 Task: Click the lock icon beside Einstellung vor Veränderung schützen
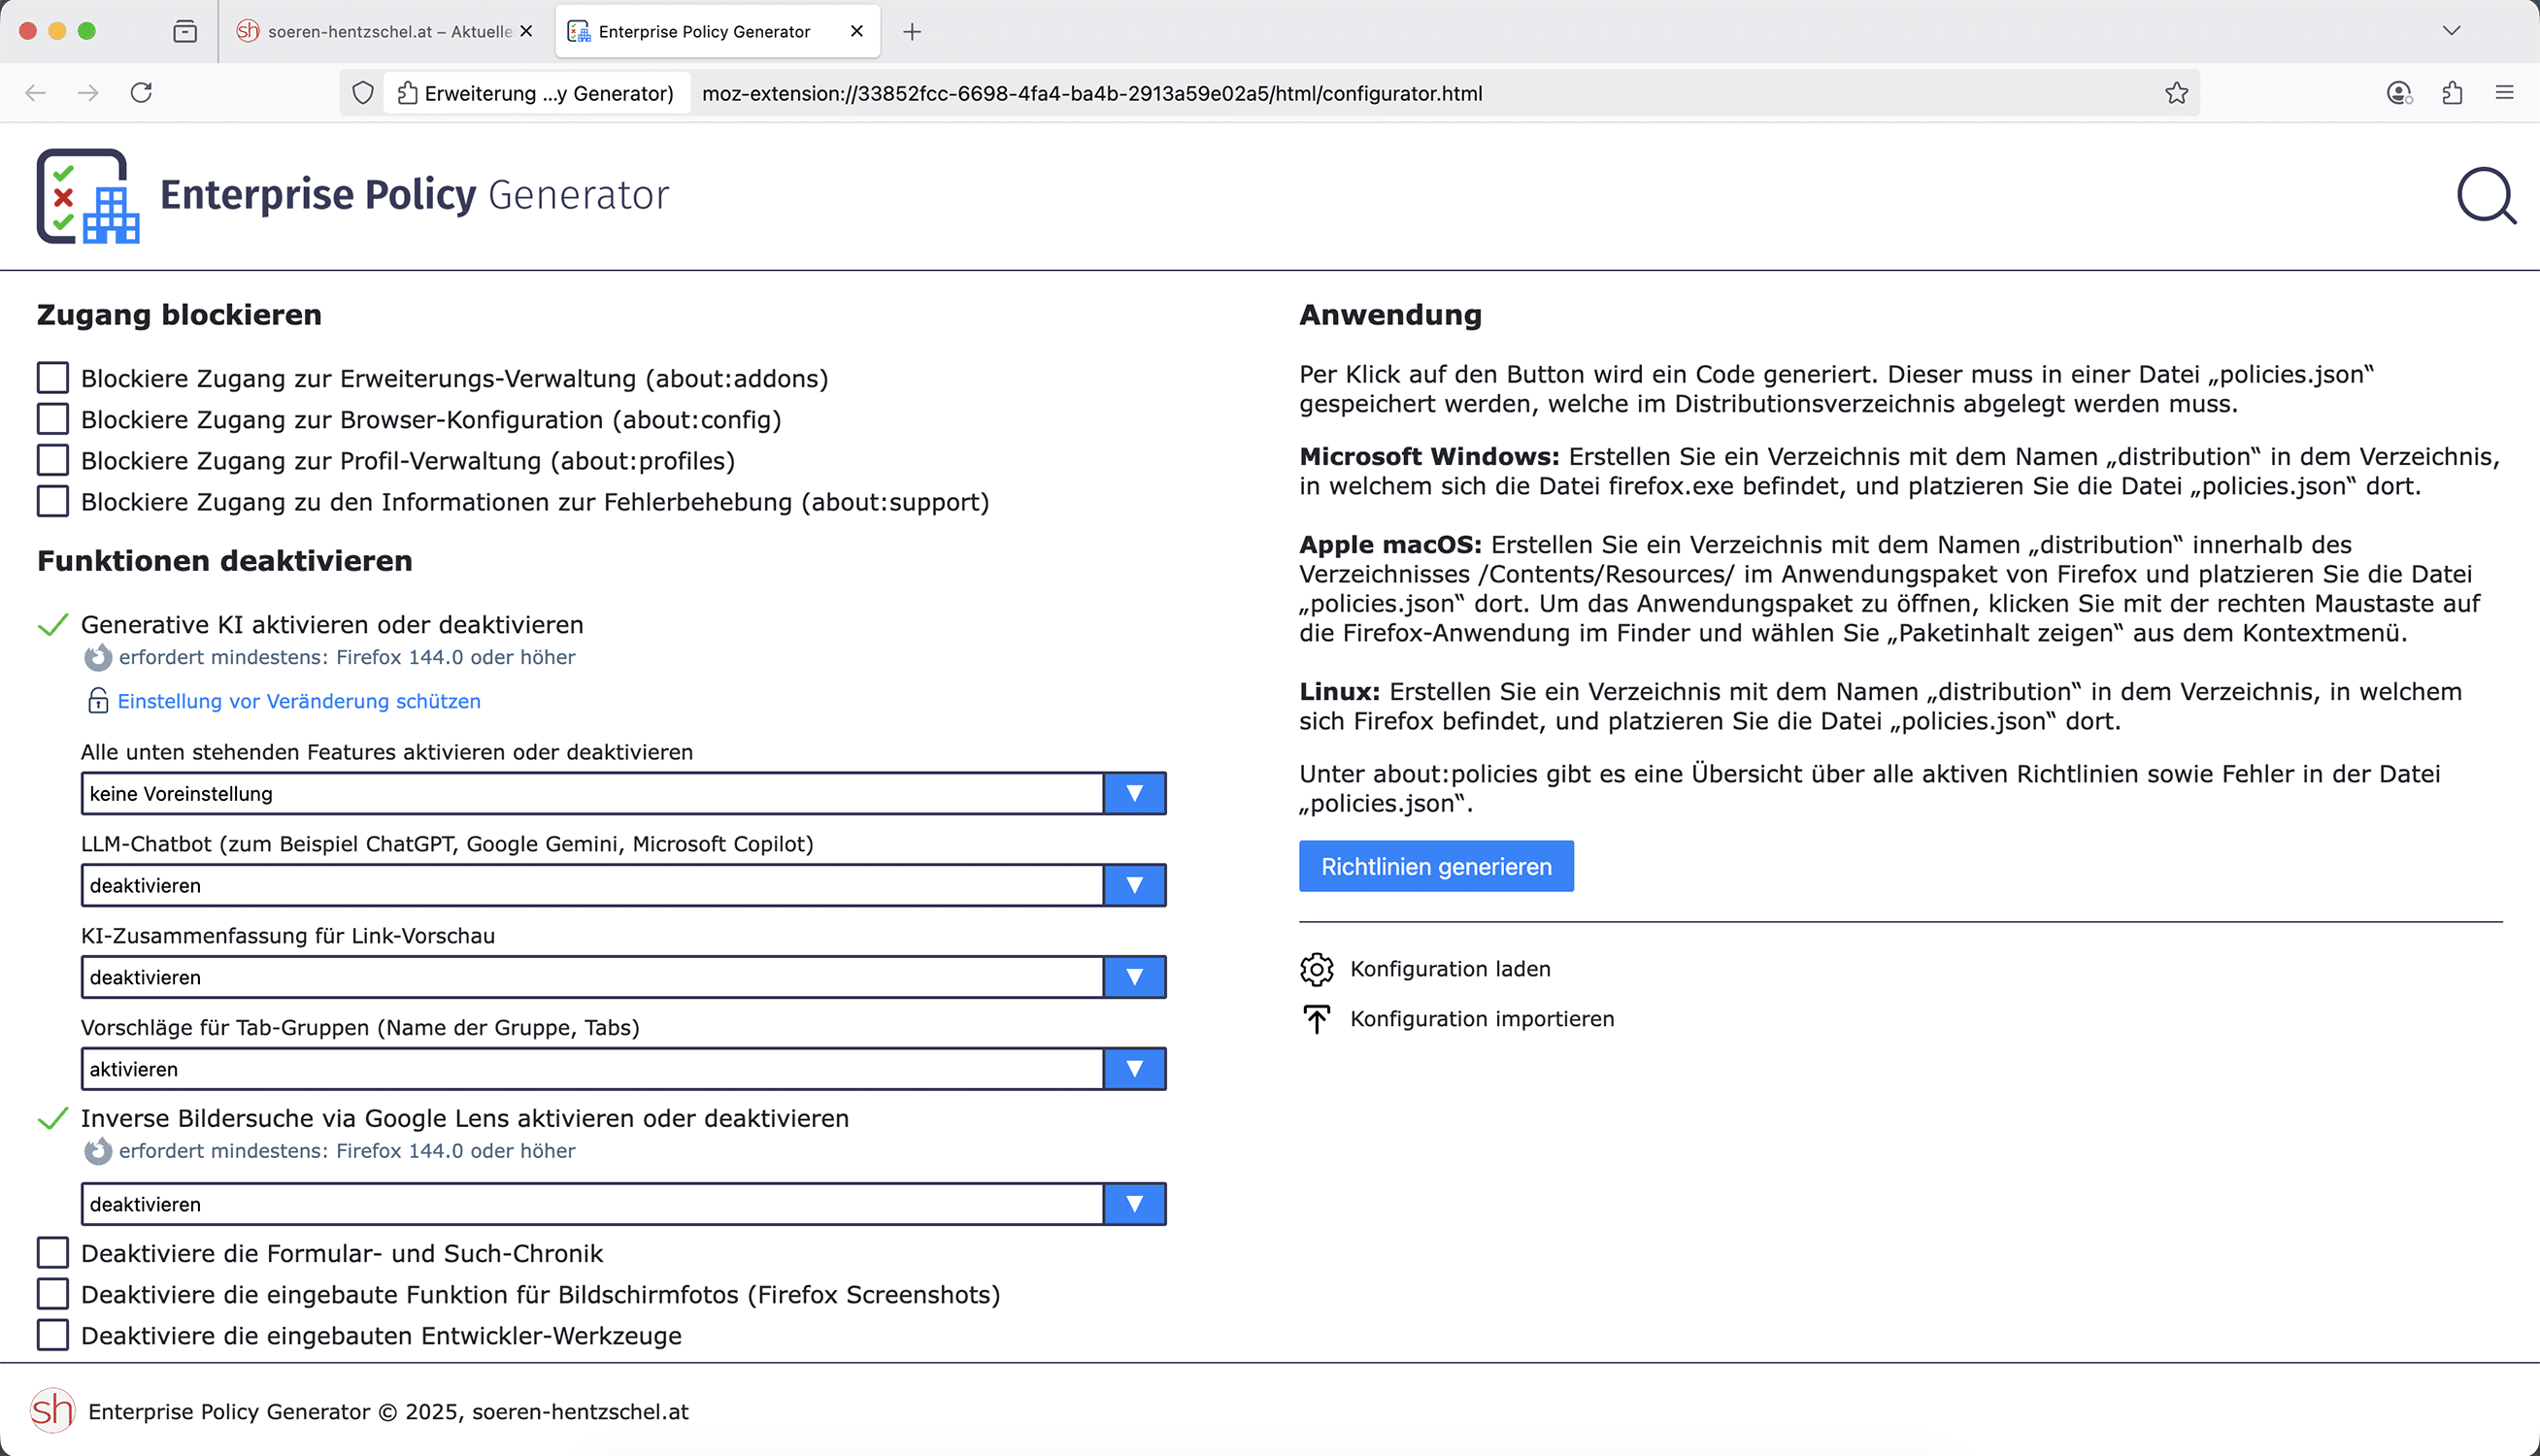click(98, 701)
